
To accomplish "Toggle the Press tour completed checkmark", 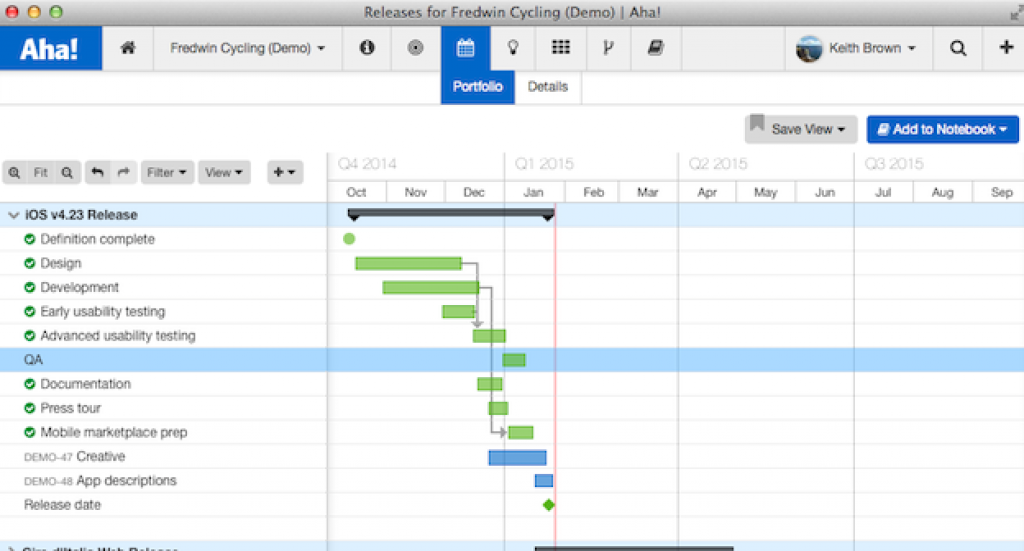I will (30, 408).
